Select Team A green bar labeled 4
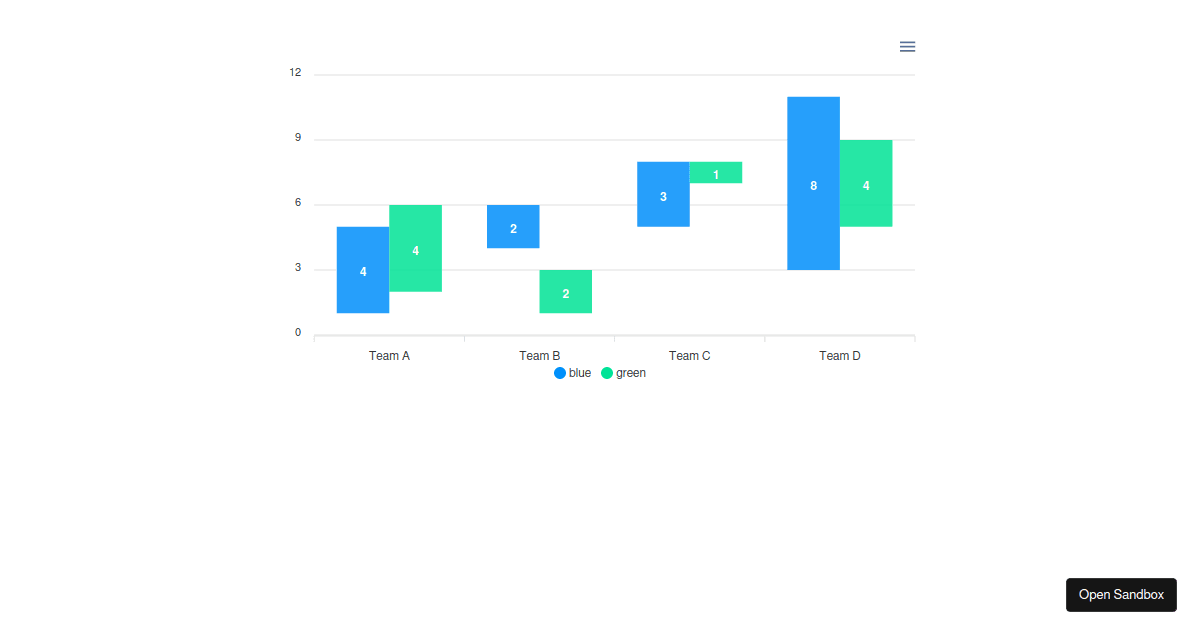1200x630 pixels. pyautogui.click(x=415, y=248)
